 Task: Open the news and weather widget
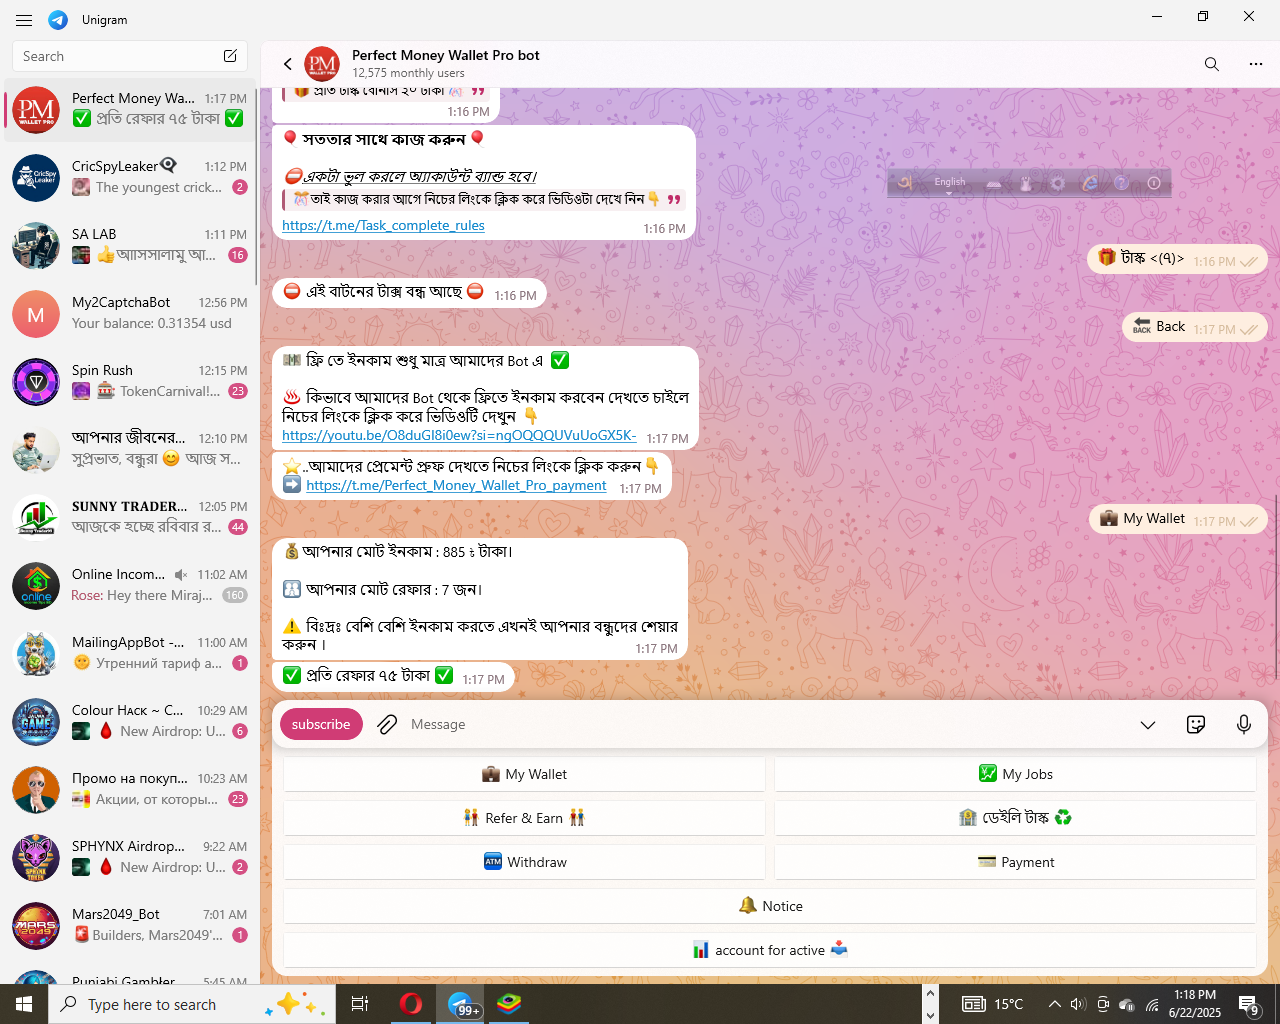point(993,1004)
